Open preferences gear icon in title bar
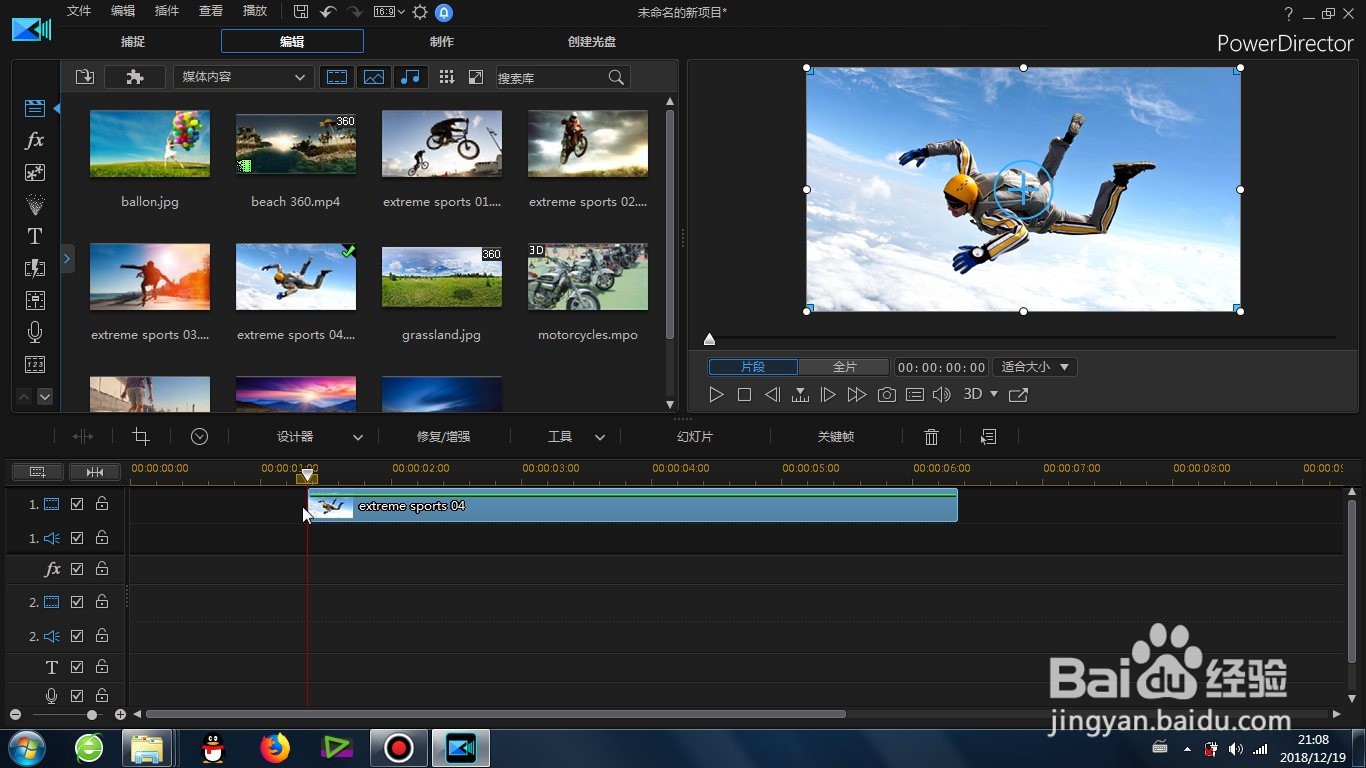1366x768 pixels. [x=420, y=12]
